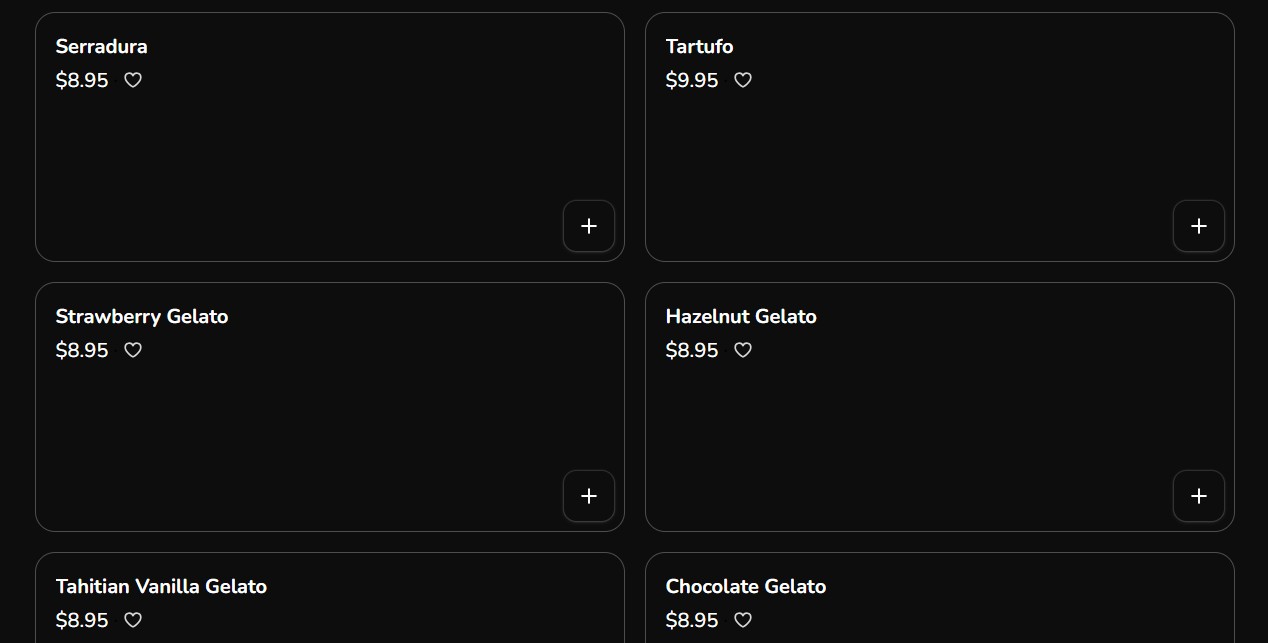This screenshot has width=1268, height=643.
Task: Favorite the Serradura dessert
Action: click(x=133, y=80)
